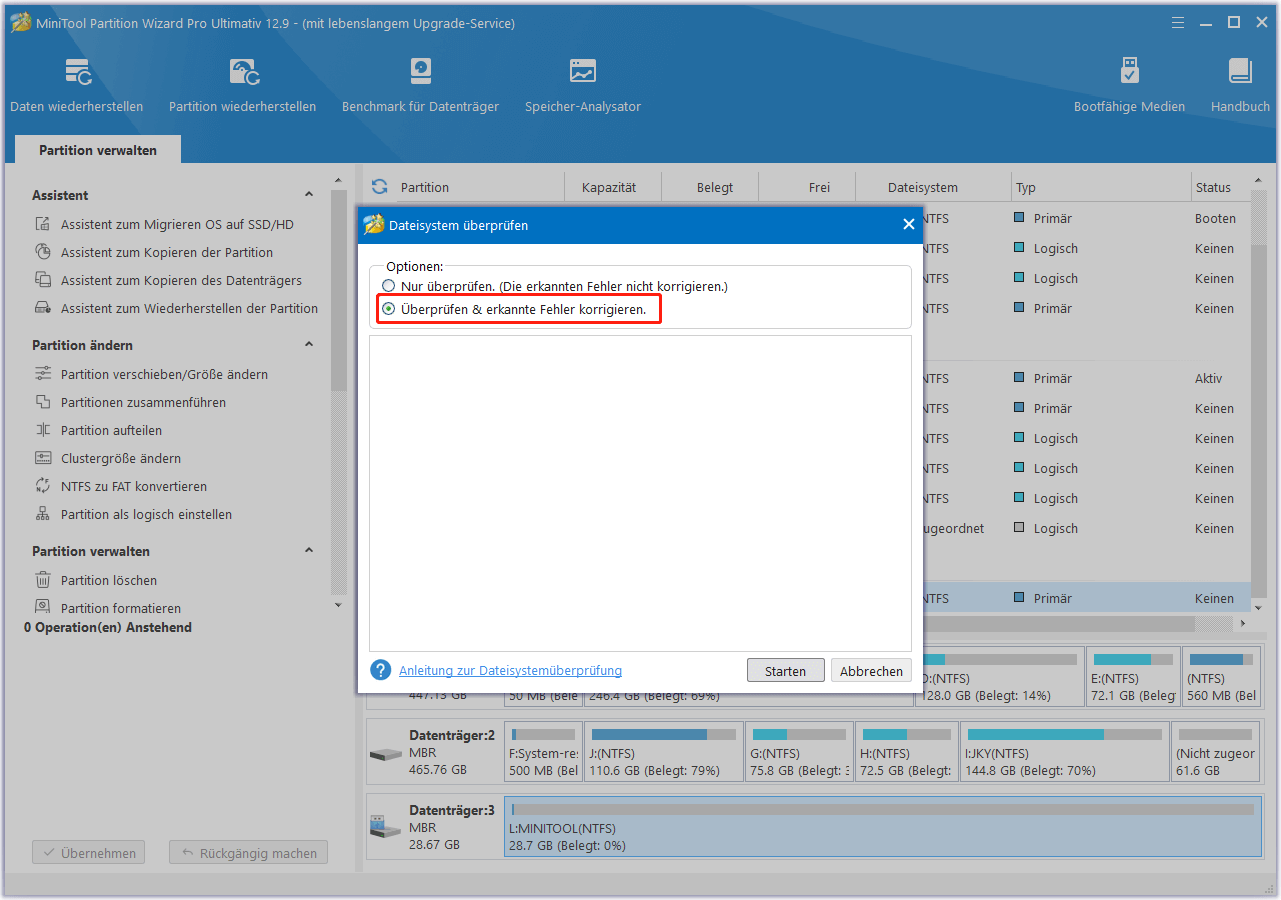Collapse the Assistent section
1281x900 pixels.
(x=309, y=195)
